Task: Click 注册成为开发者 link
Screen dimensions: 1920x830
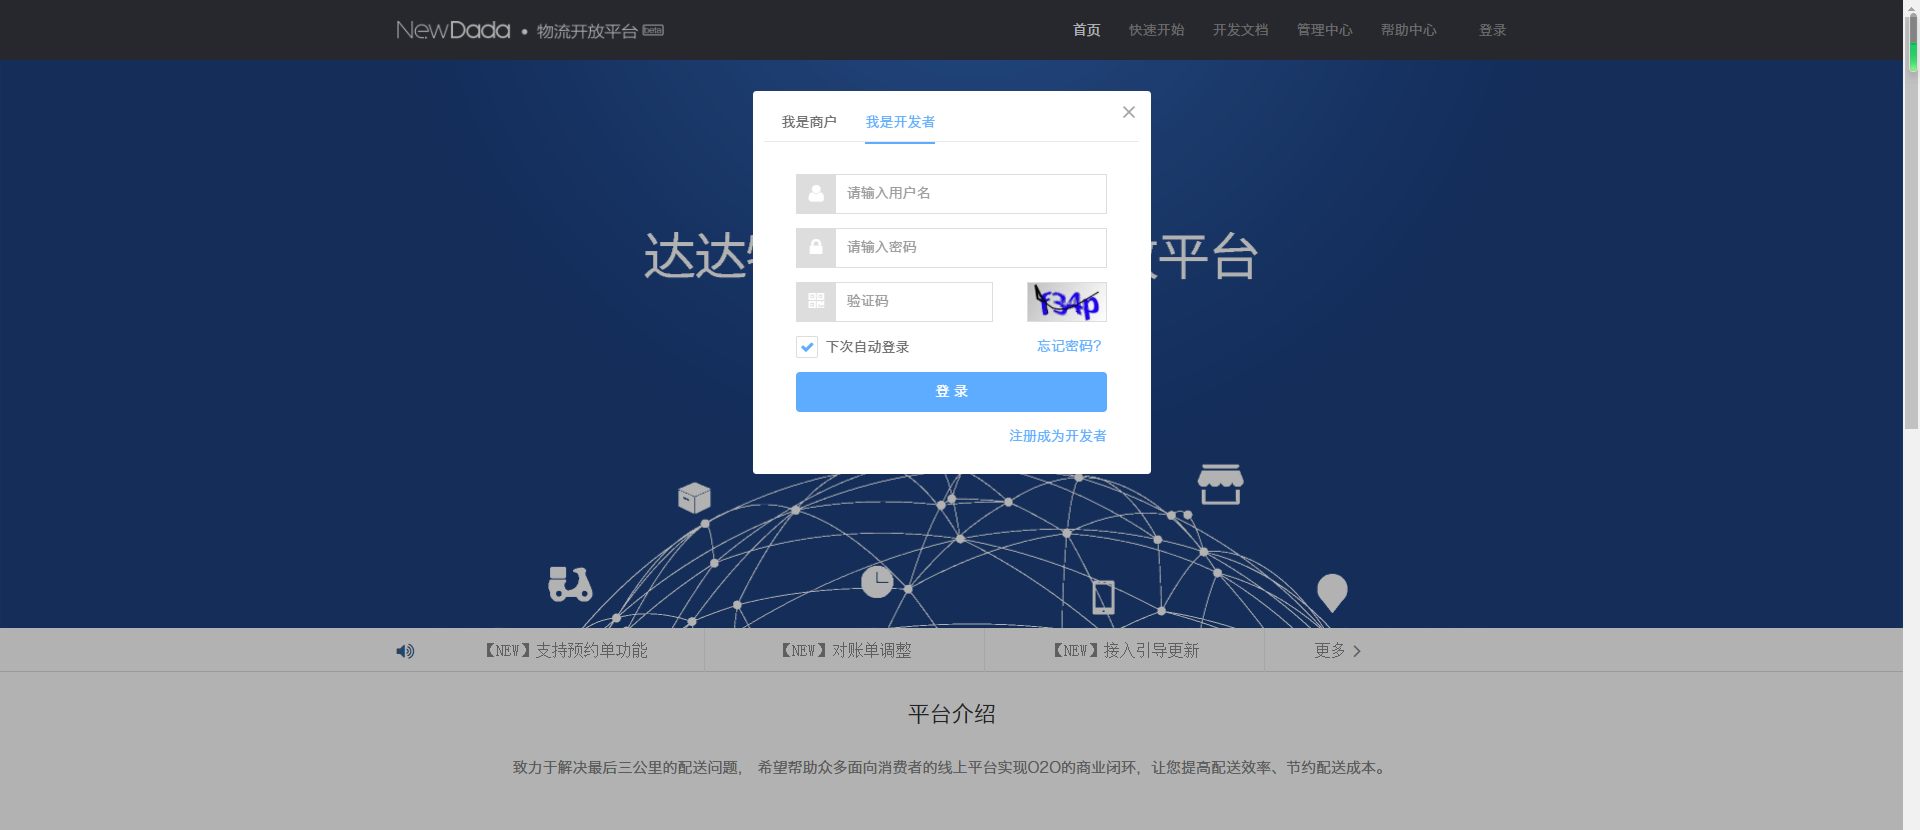Action: (x=1057, y=436)
